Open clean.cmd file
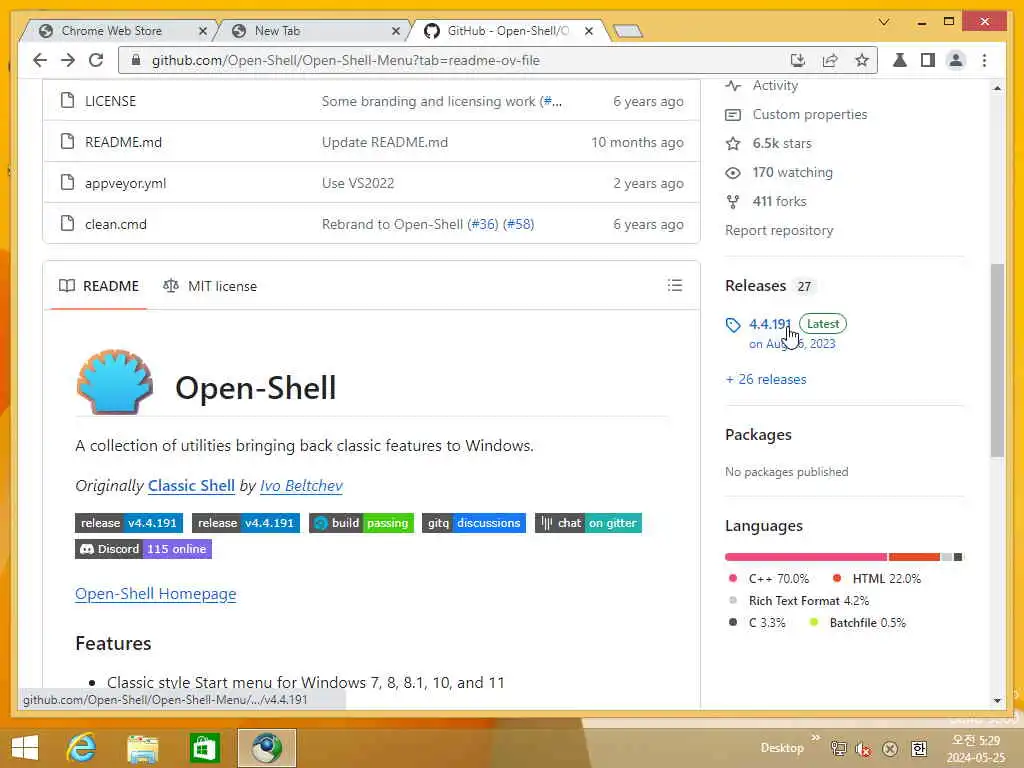Image resolution: width=1024 pixels, height=768 pixels. click(x=116, y=224)
